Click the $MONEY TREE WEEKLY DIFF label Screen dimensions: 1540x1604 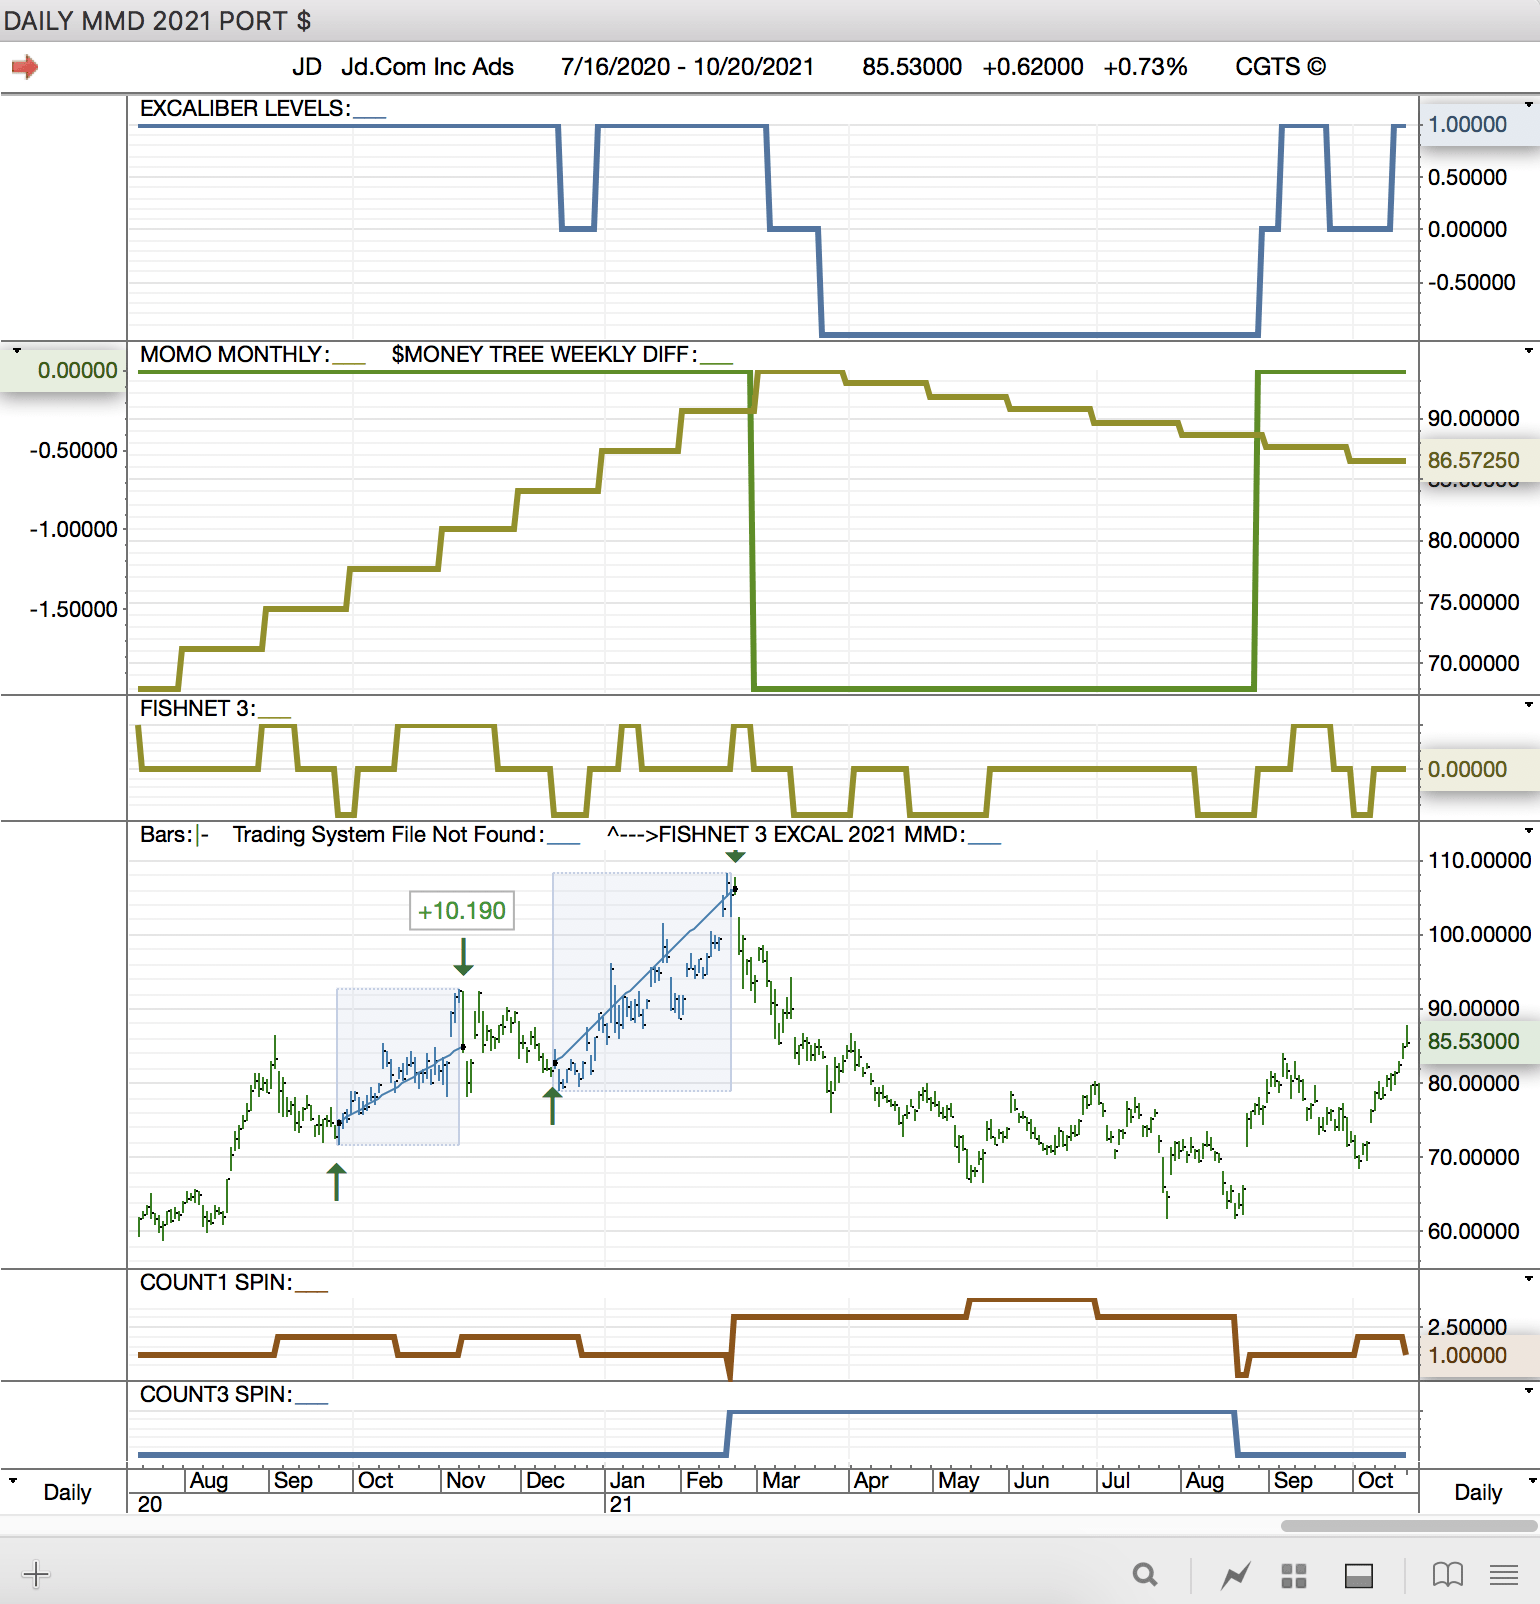tap(544, 354)
